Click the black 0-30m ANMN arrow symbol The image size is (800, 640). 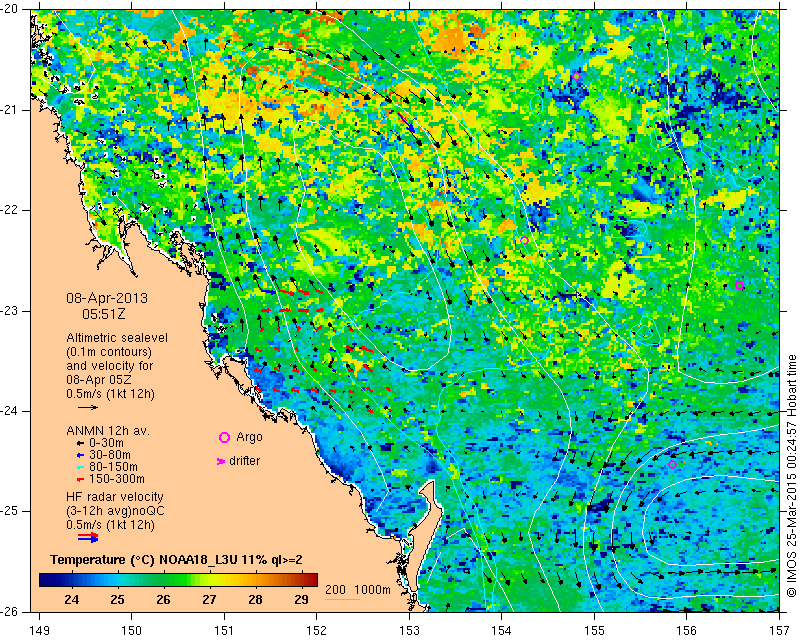click(x=80, y=444)
